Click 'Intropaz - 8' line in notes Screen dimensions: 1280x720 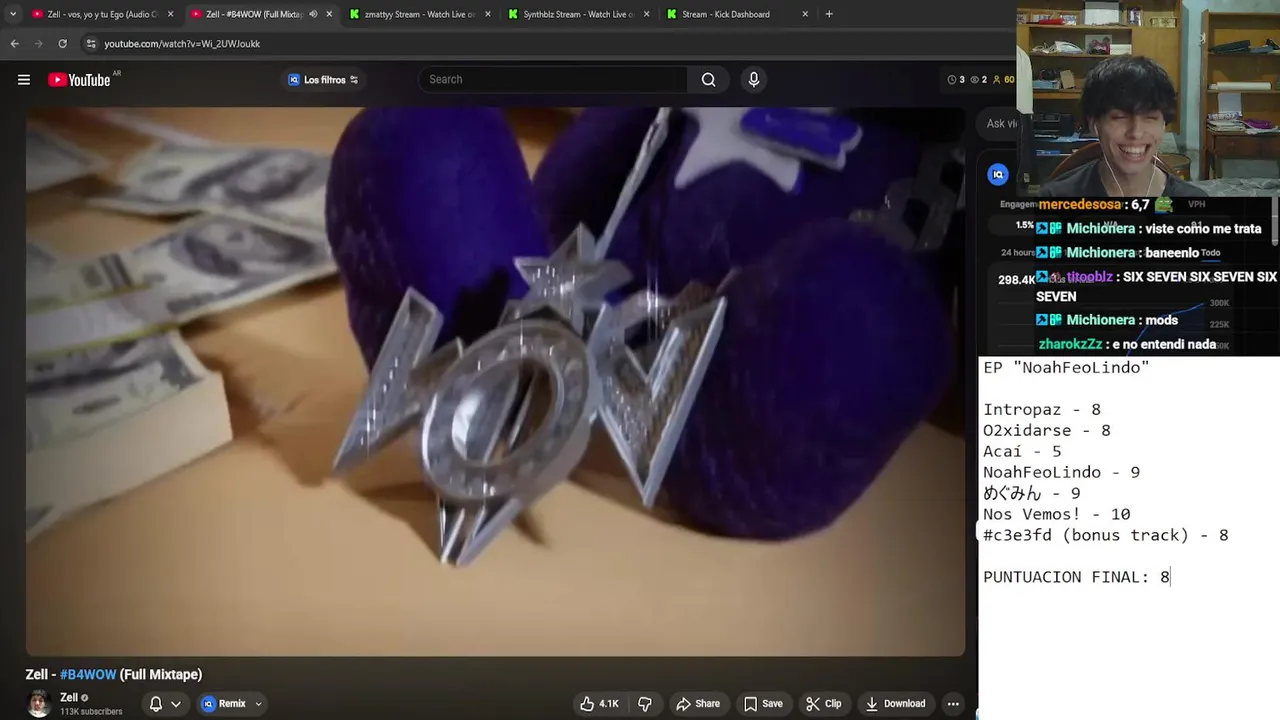1042,409
